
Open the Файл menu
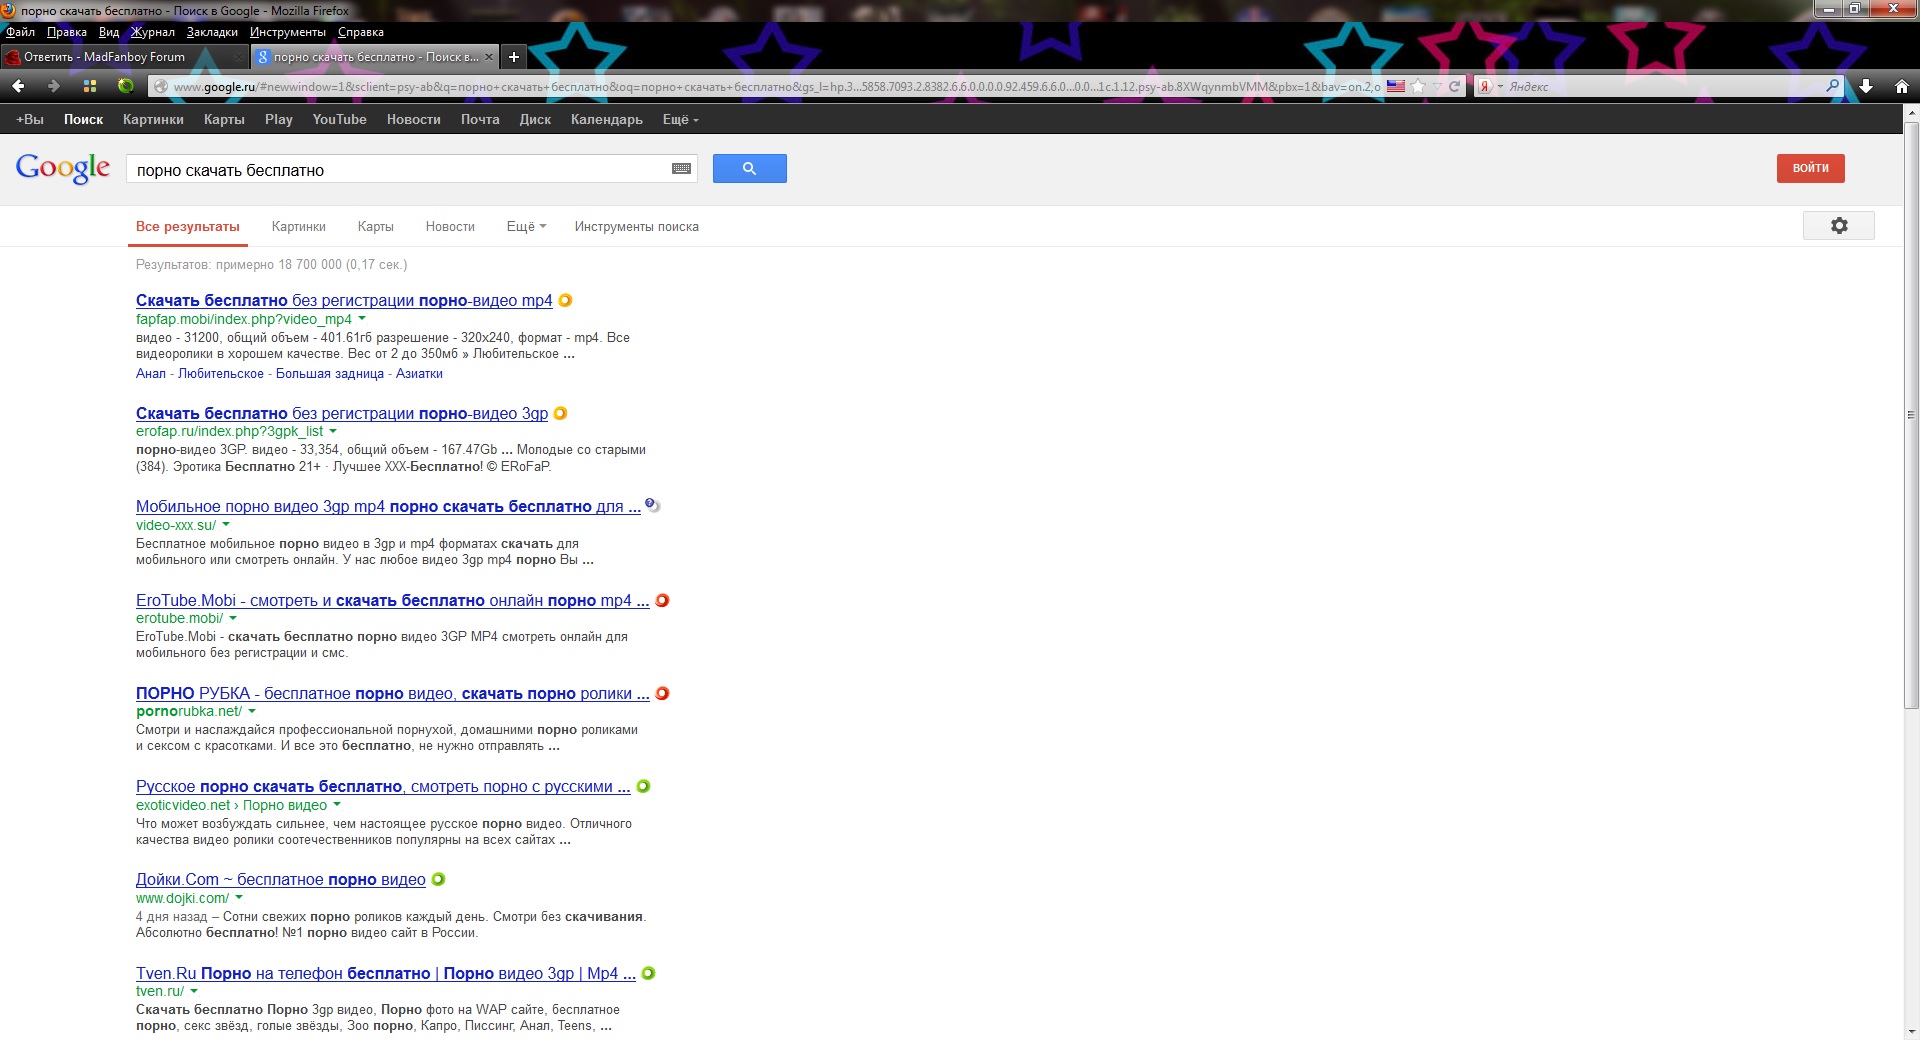click(20, 32)
